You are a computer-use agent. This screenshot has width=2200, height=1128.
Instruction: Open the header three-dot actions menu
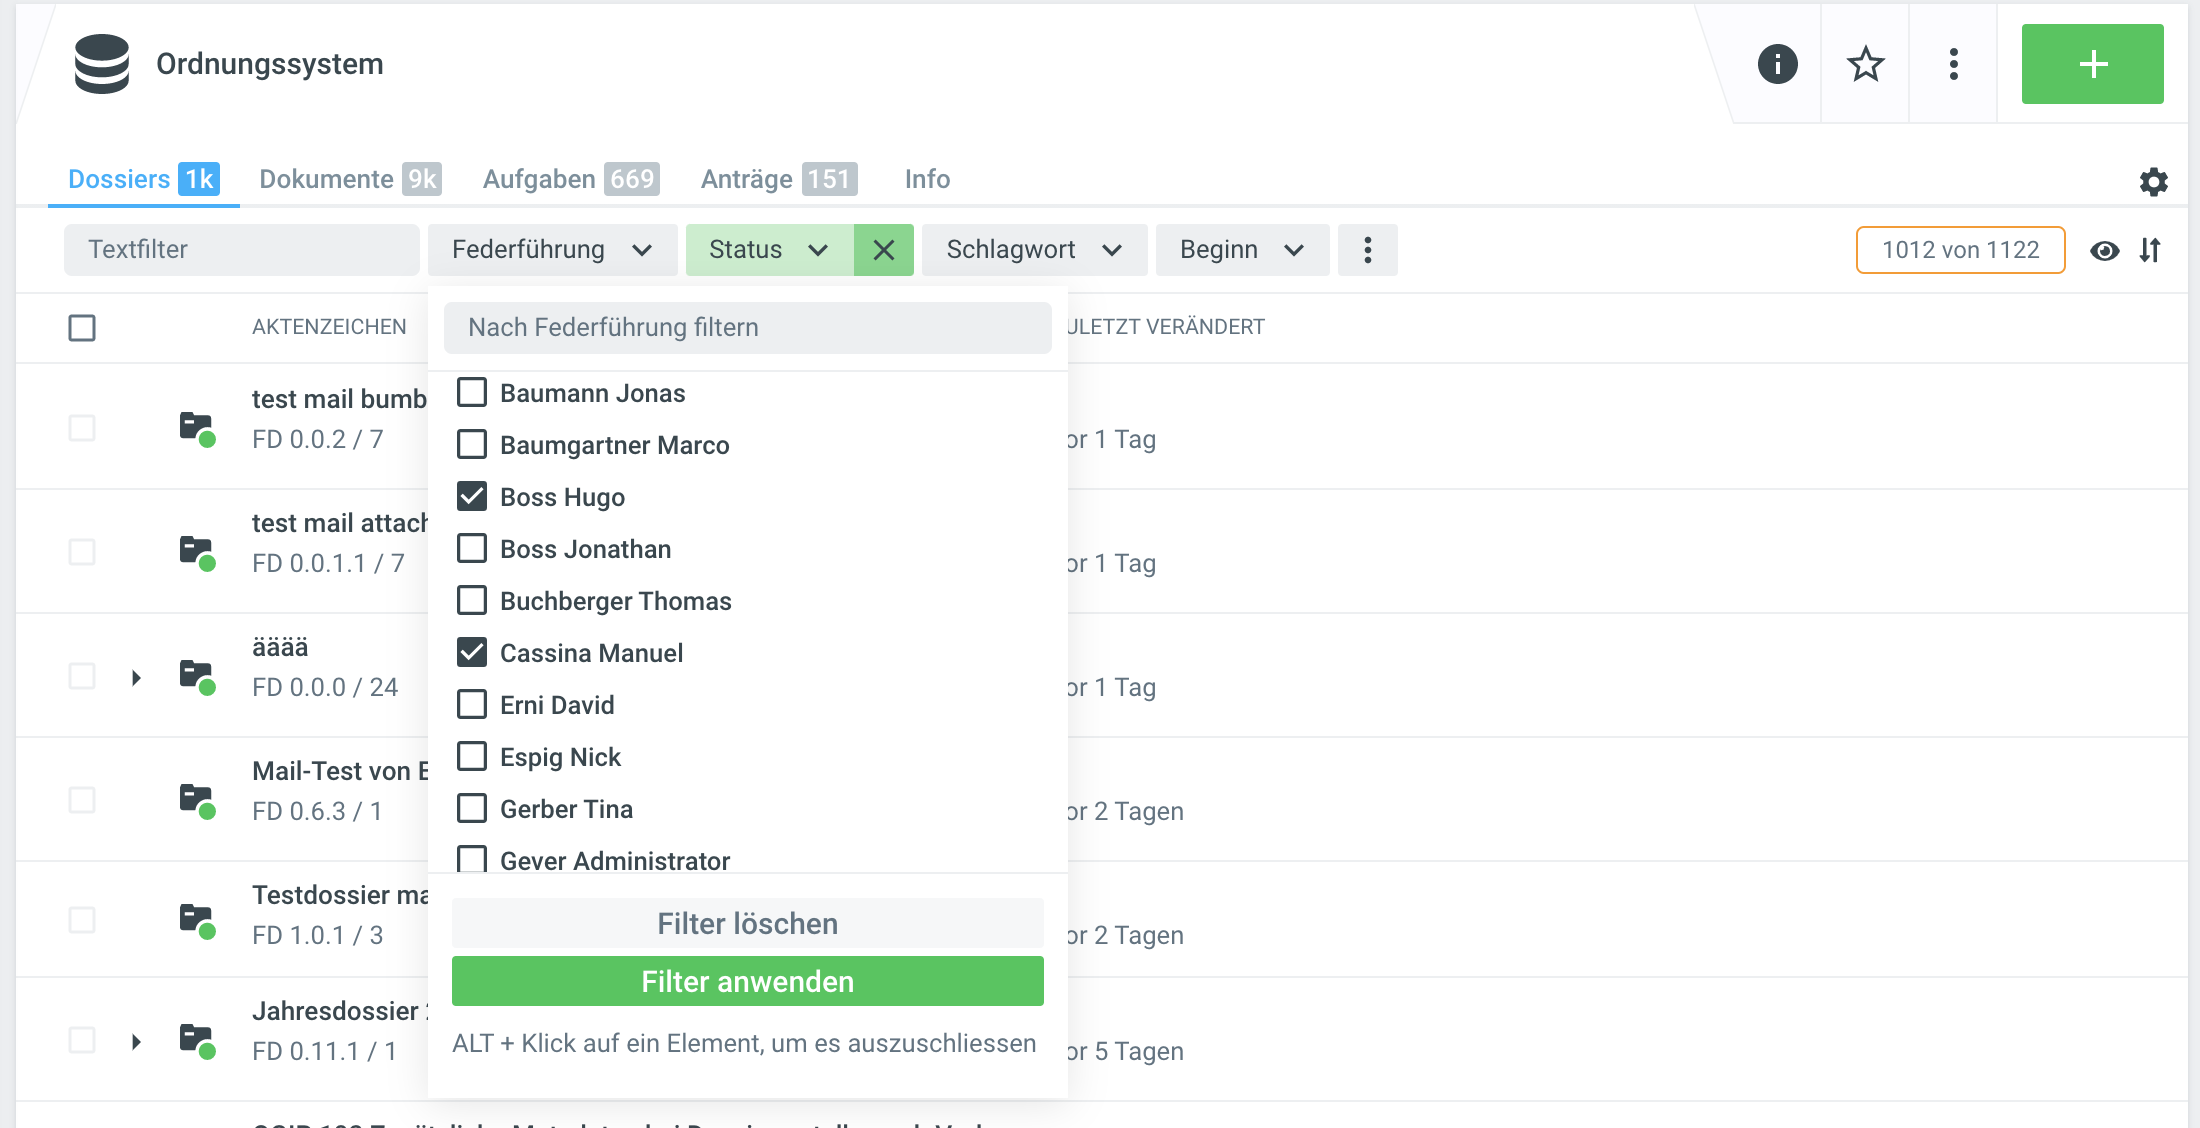(x=1953, y=64)
